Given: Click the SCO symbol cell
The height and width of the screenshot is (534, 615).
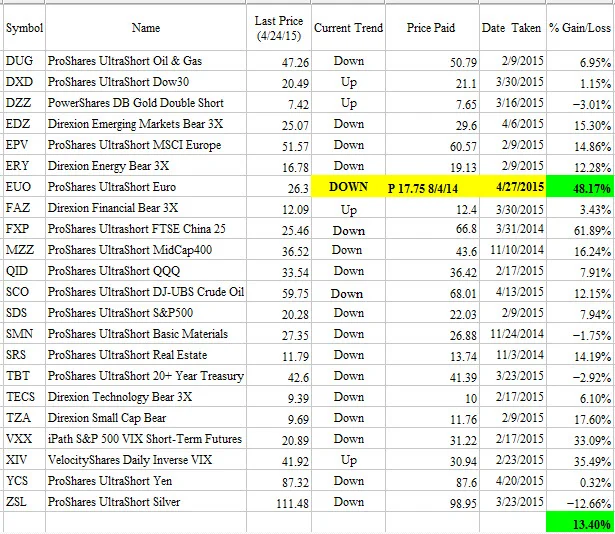Looking at the screenshot, I should tap(24, 292).
